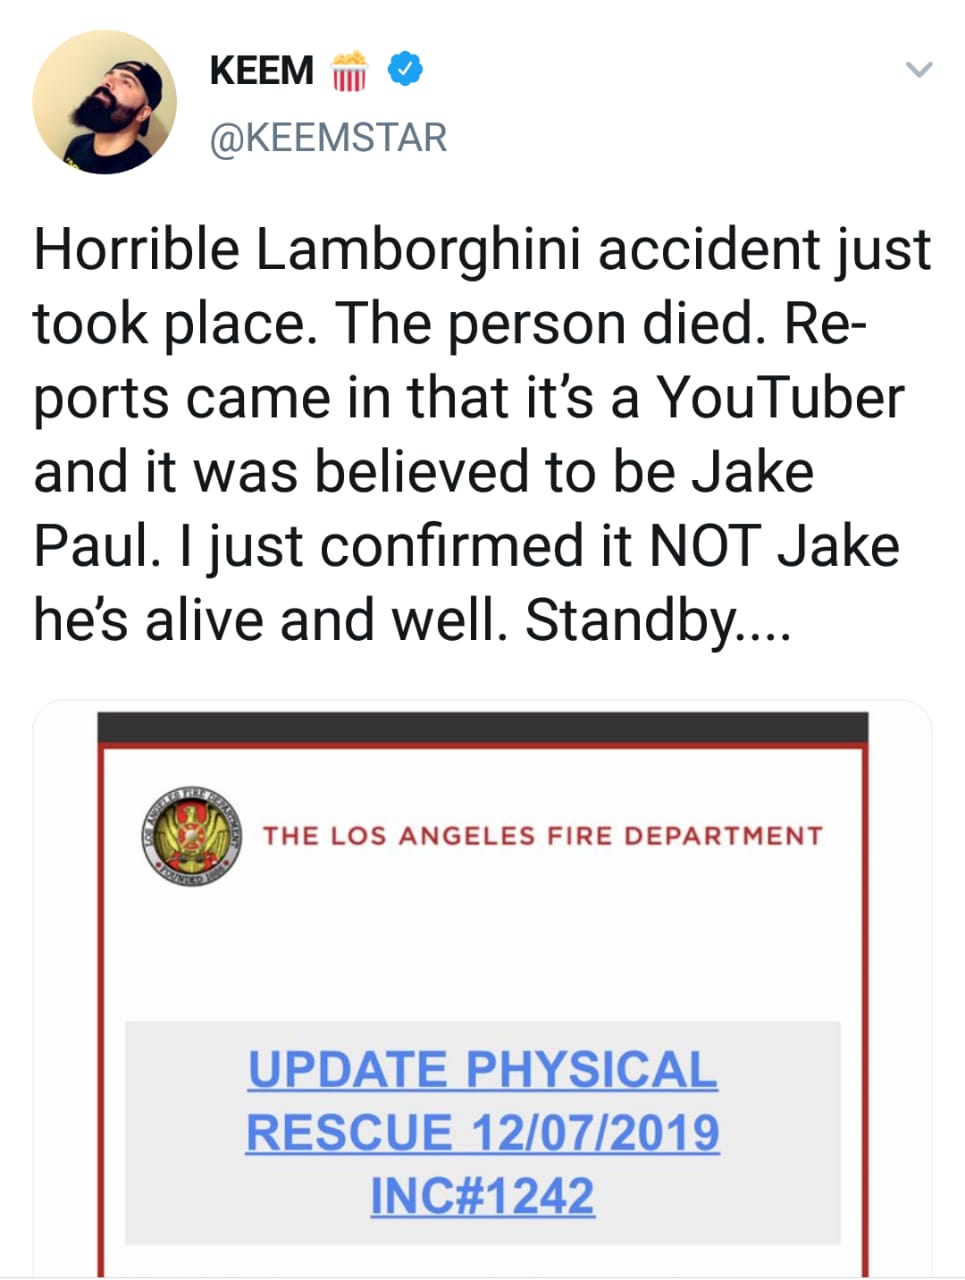
Task: Open KEEM's profile picture avatar
Action: tap(105, 102)
